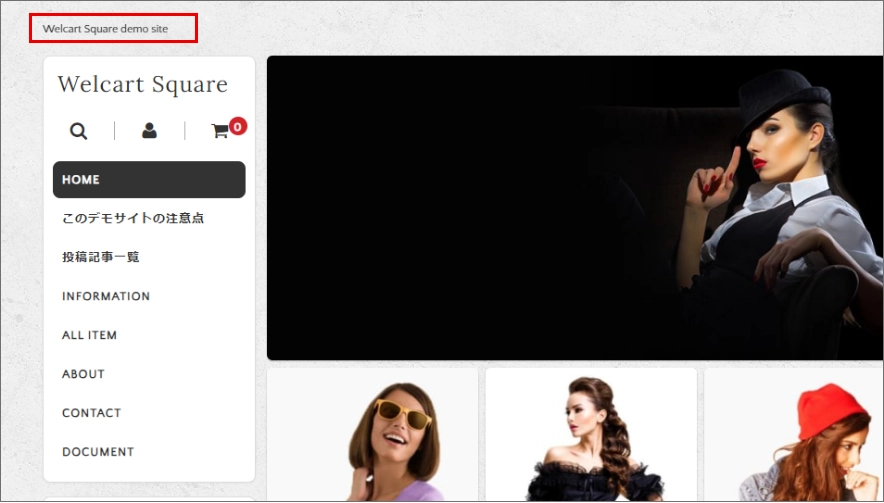
Task: Open 投稿記事一覧 menu item
Action: [101, 257]
